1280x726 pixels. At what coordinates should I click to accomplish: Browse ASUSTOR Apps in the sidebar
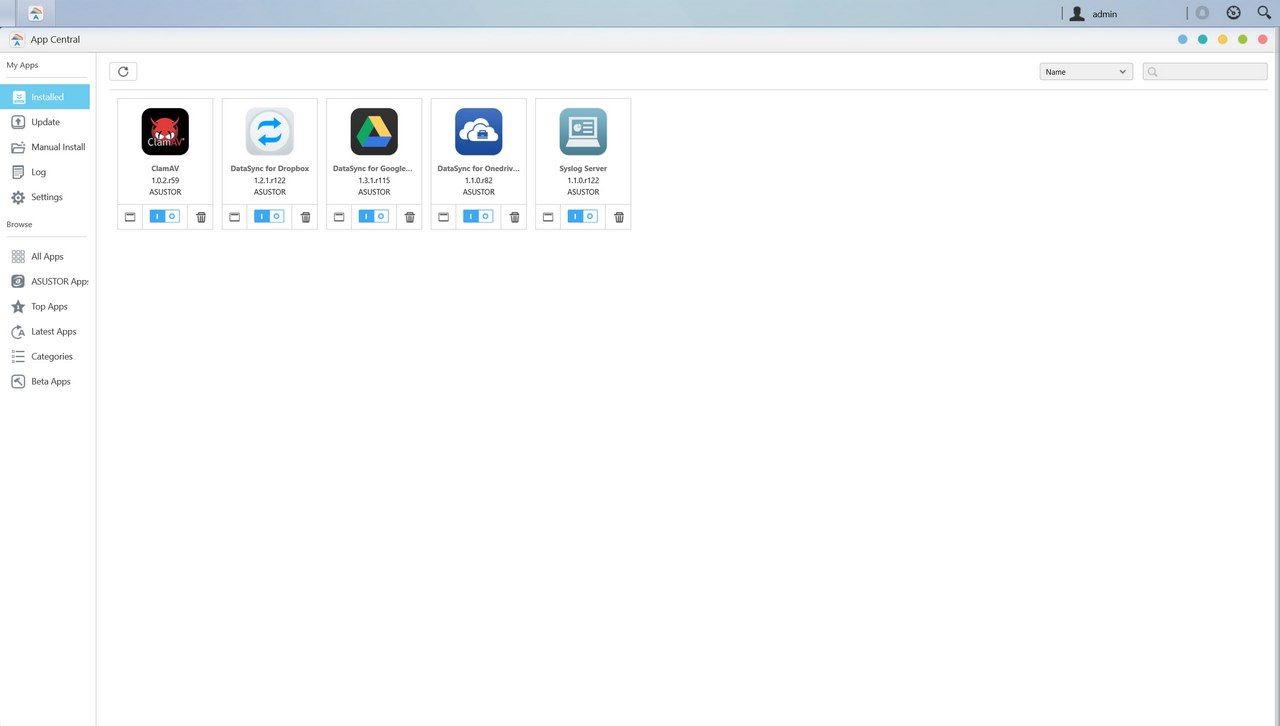[x=45, y=282]
